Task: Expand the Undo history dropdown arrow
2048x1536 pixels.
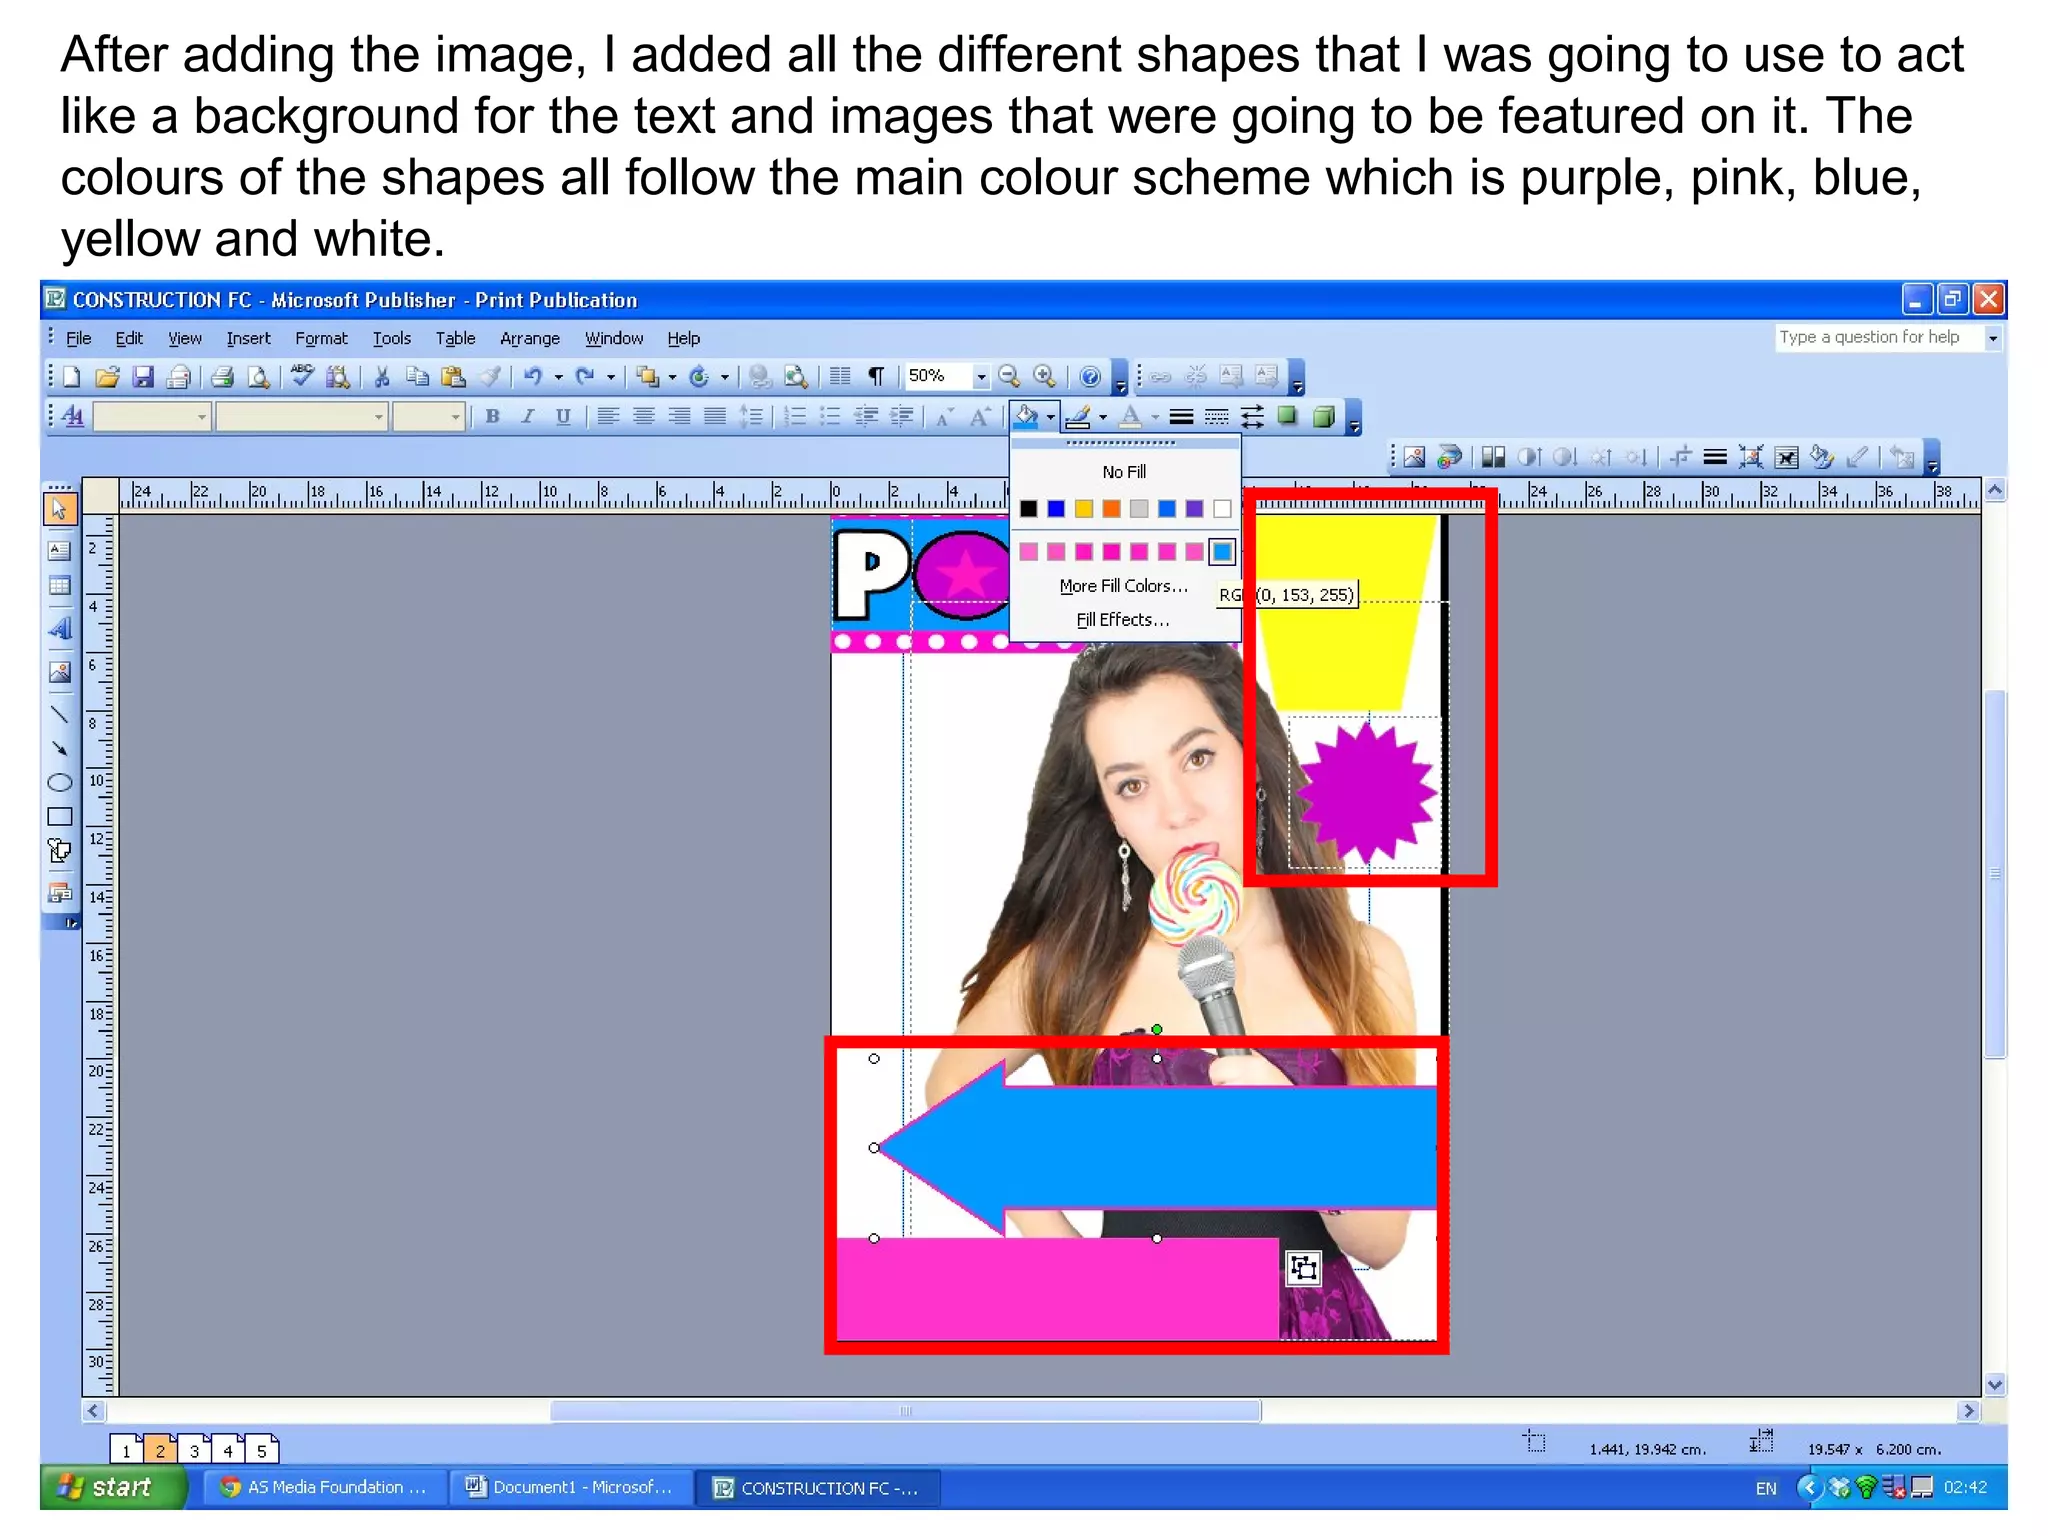Action: (x=559, y=377)
